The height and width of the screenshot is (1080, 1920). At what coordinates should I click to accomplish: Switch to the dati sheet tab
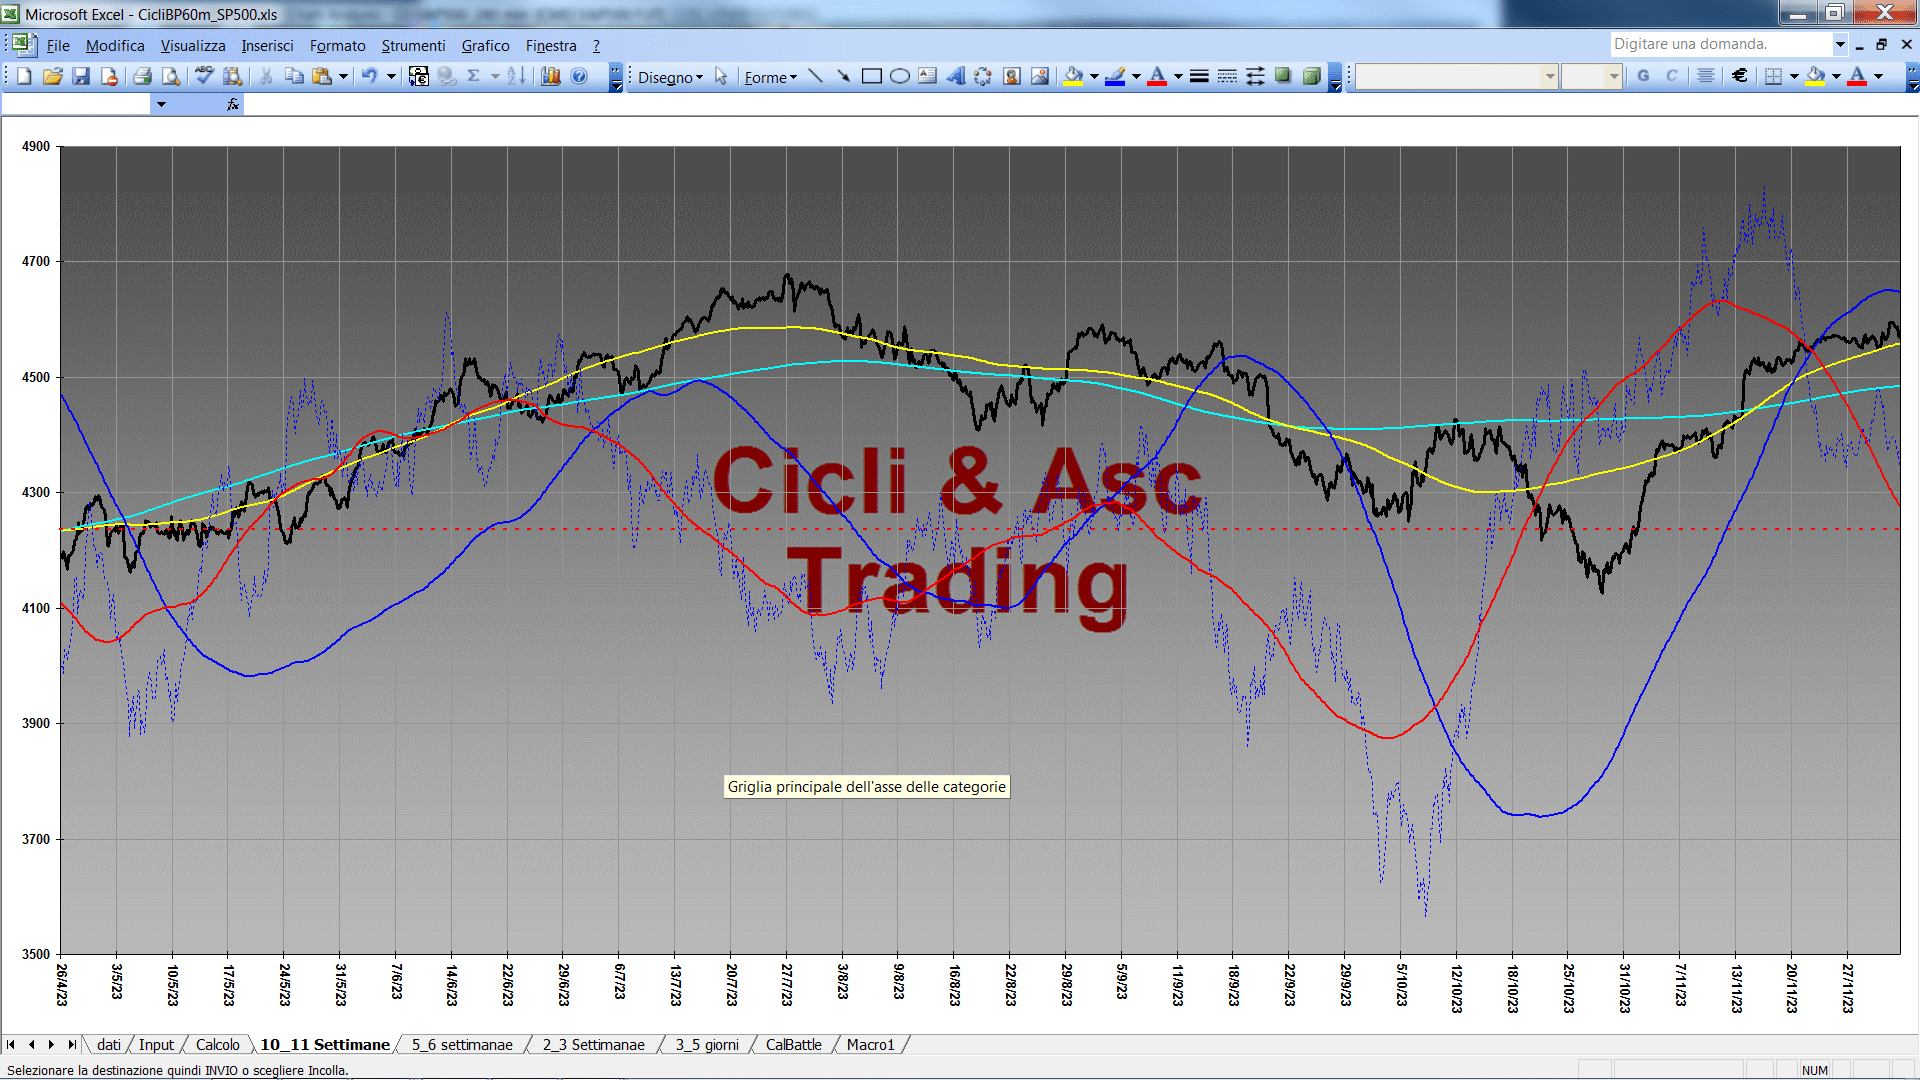[x=109, y=1044]
